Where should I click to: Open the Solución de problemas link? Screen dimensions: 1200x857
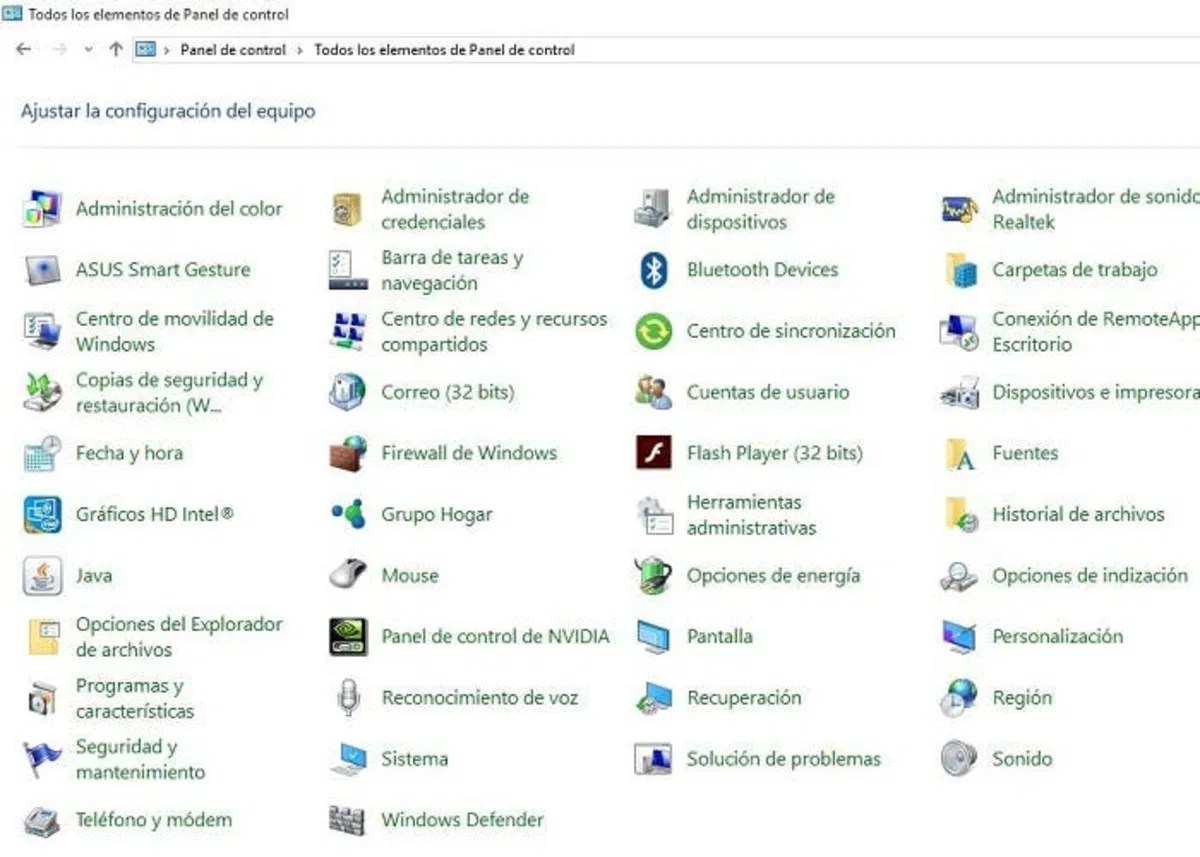coord(783,759)
